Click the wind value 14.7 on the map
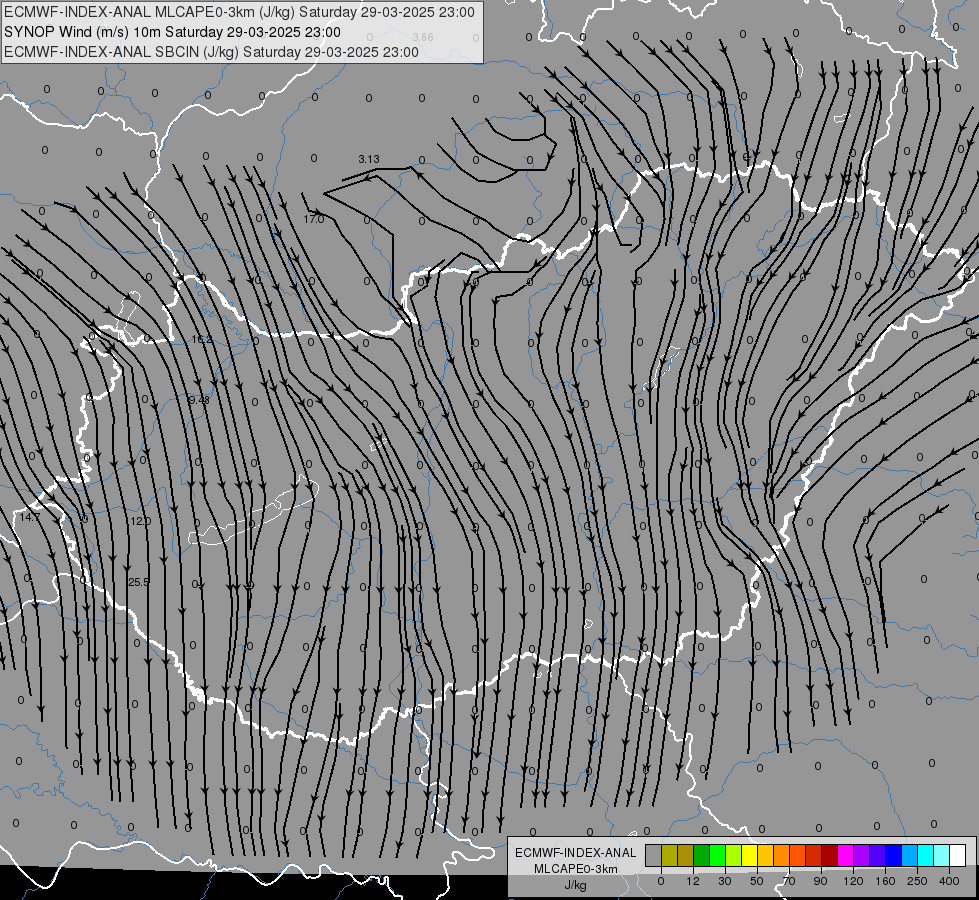 [29, 517]
